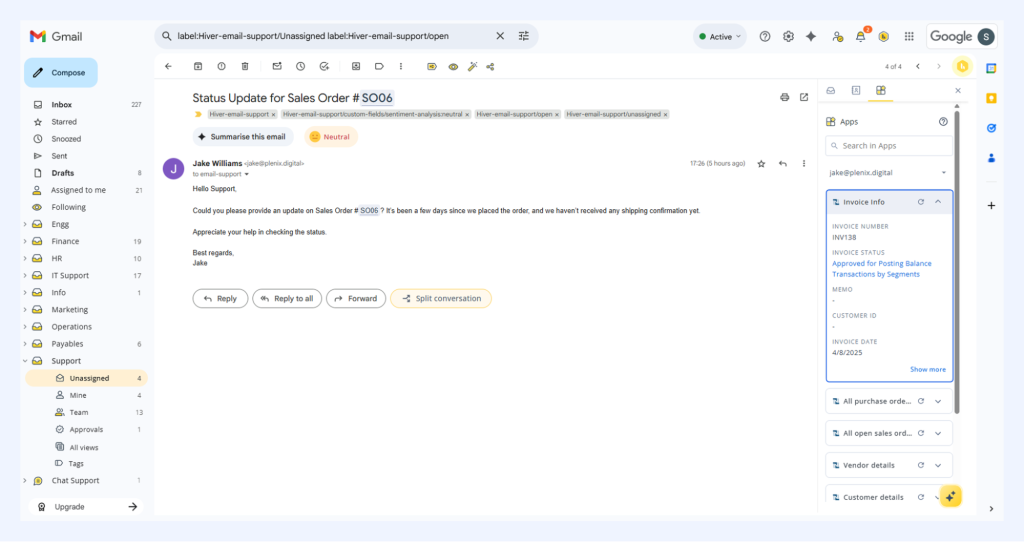Expand the All purchase orders card
Image resolution: width=1024 pixels, height=542 pixels.
tap(938, 402)
